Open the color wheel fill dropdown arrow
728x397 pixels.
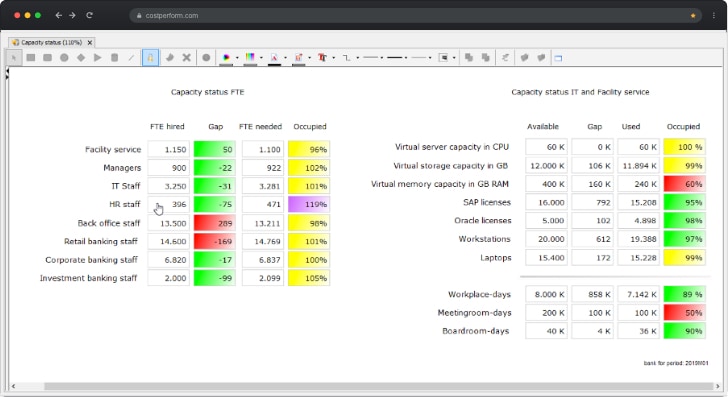coord(237,58)
